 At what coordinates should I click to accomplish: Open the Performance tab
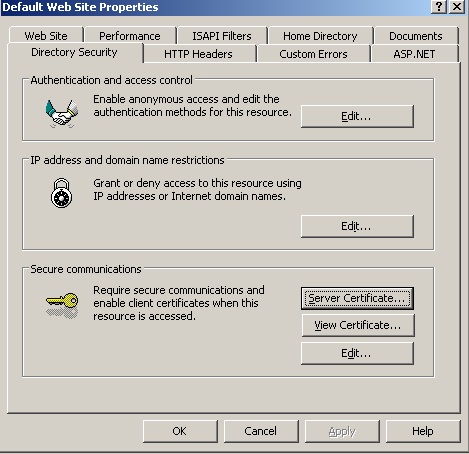click(130, 36)
